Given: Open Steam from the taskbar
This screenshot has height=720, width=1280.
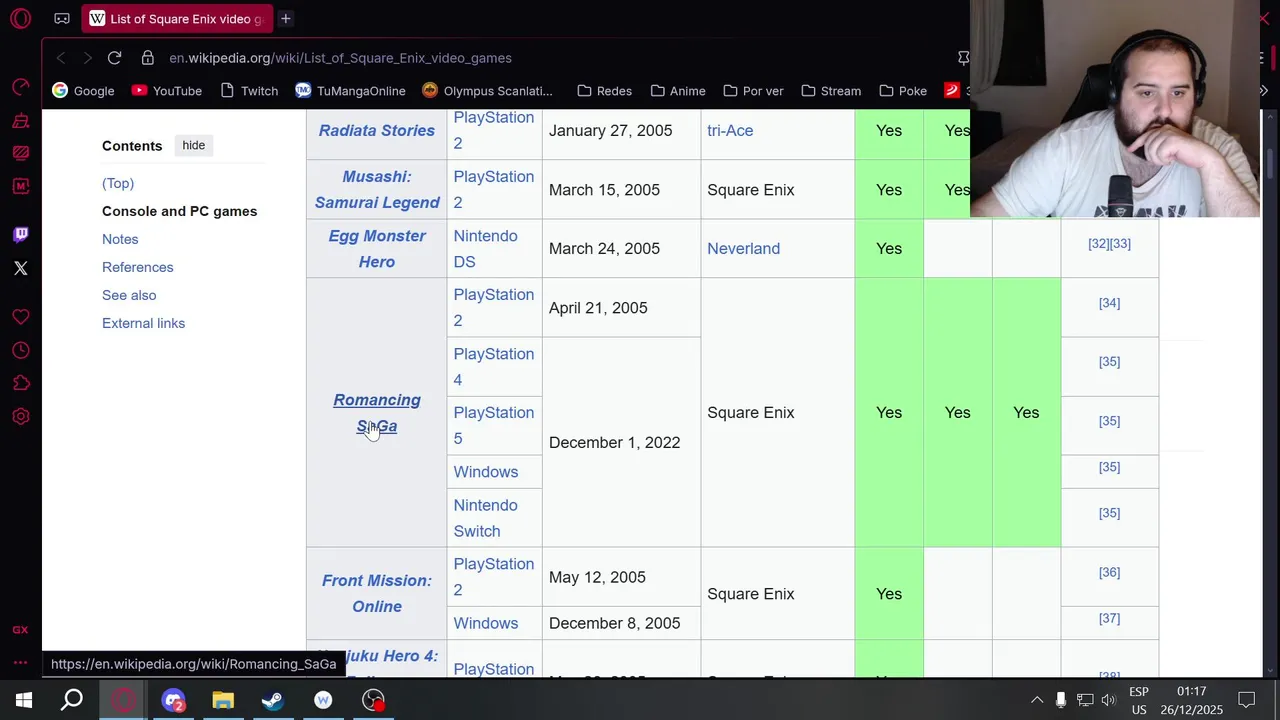Looking at the screenshot, I should (x=273, y=700).
